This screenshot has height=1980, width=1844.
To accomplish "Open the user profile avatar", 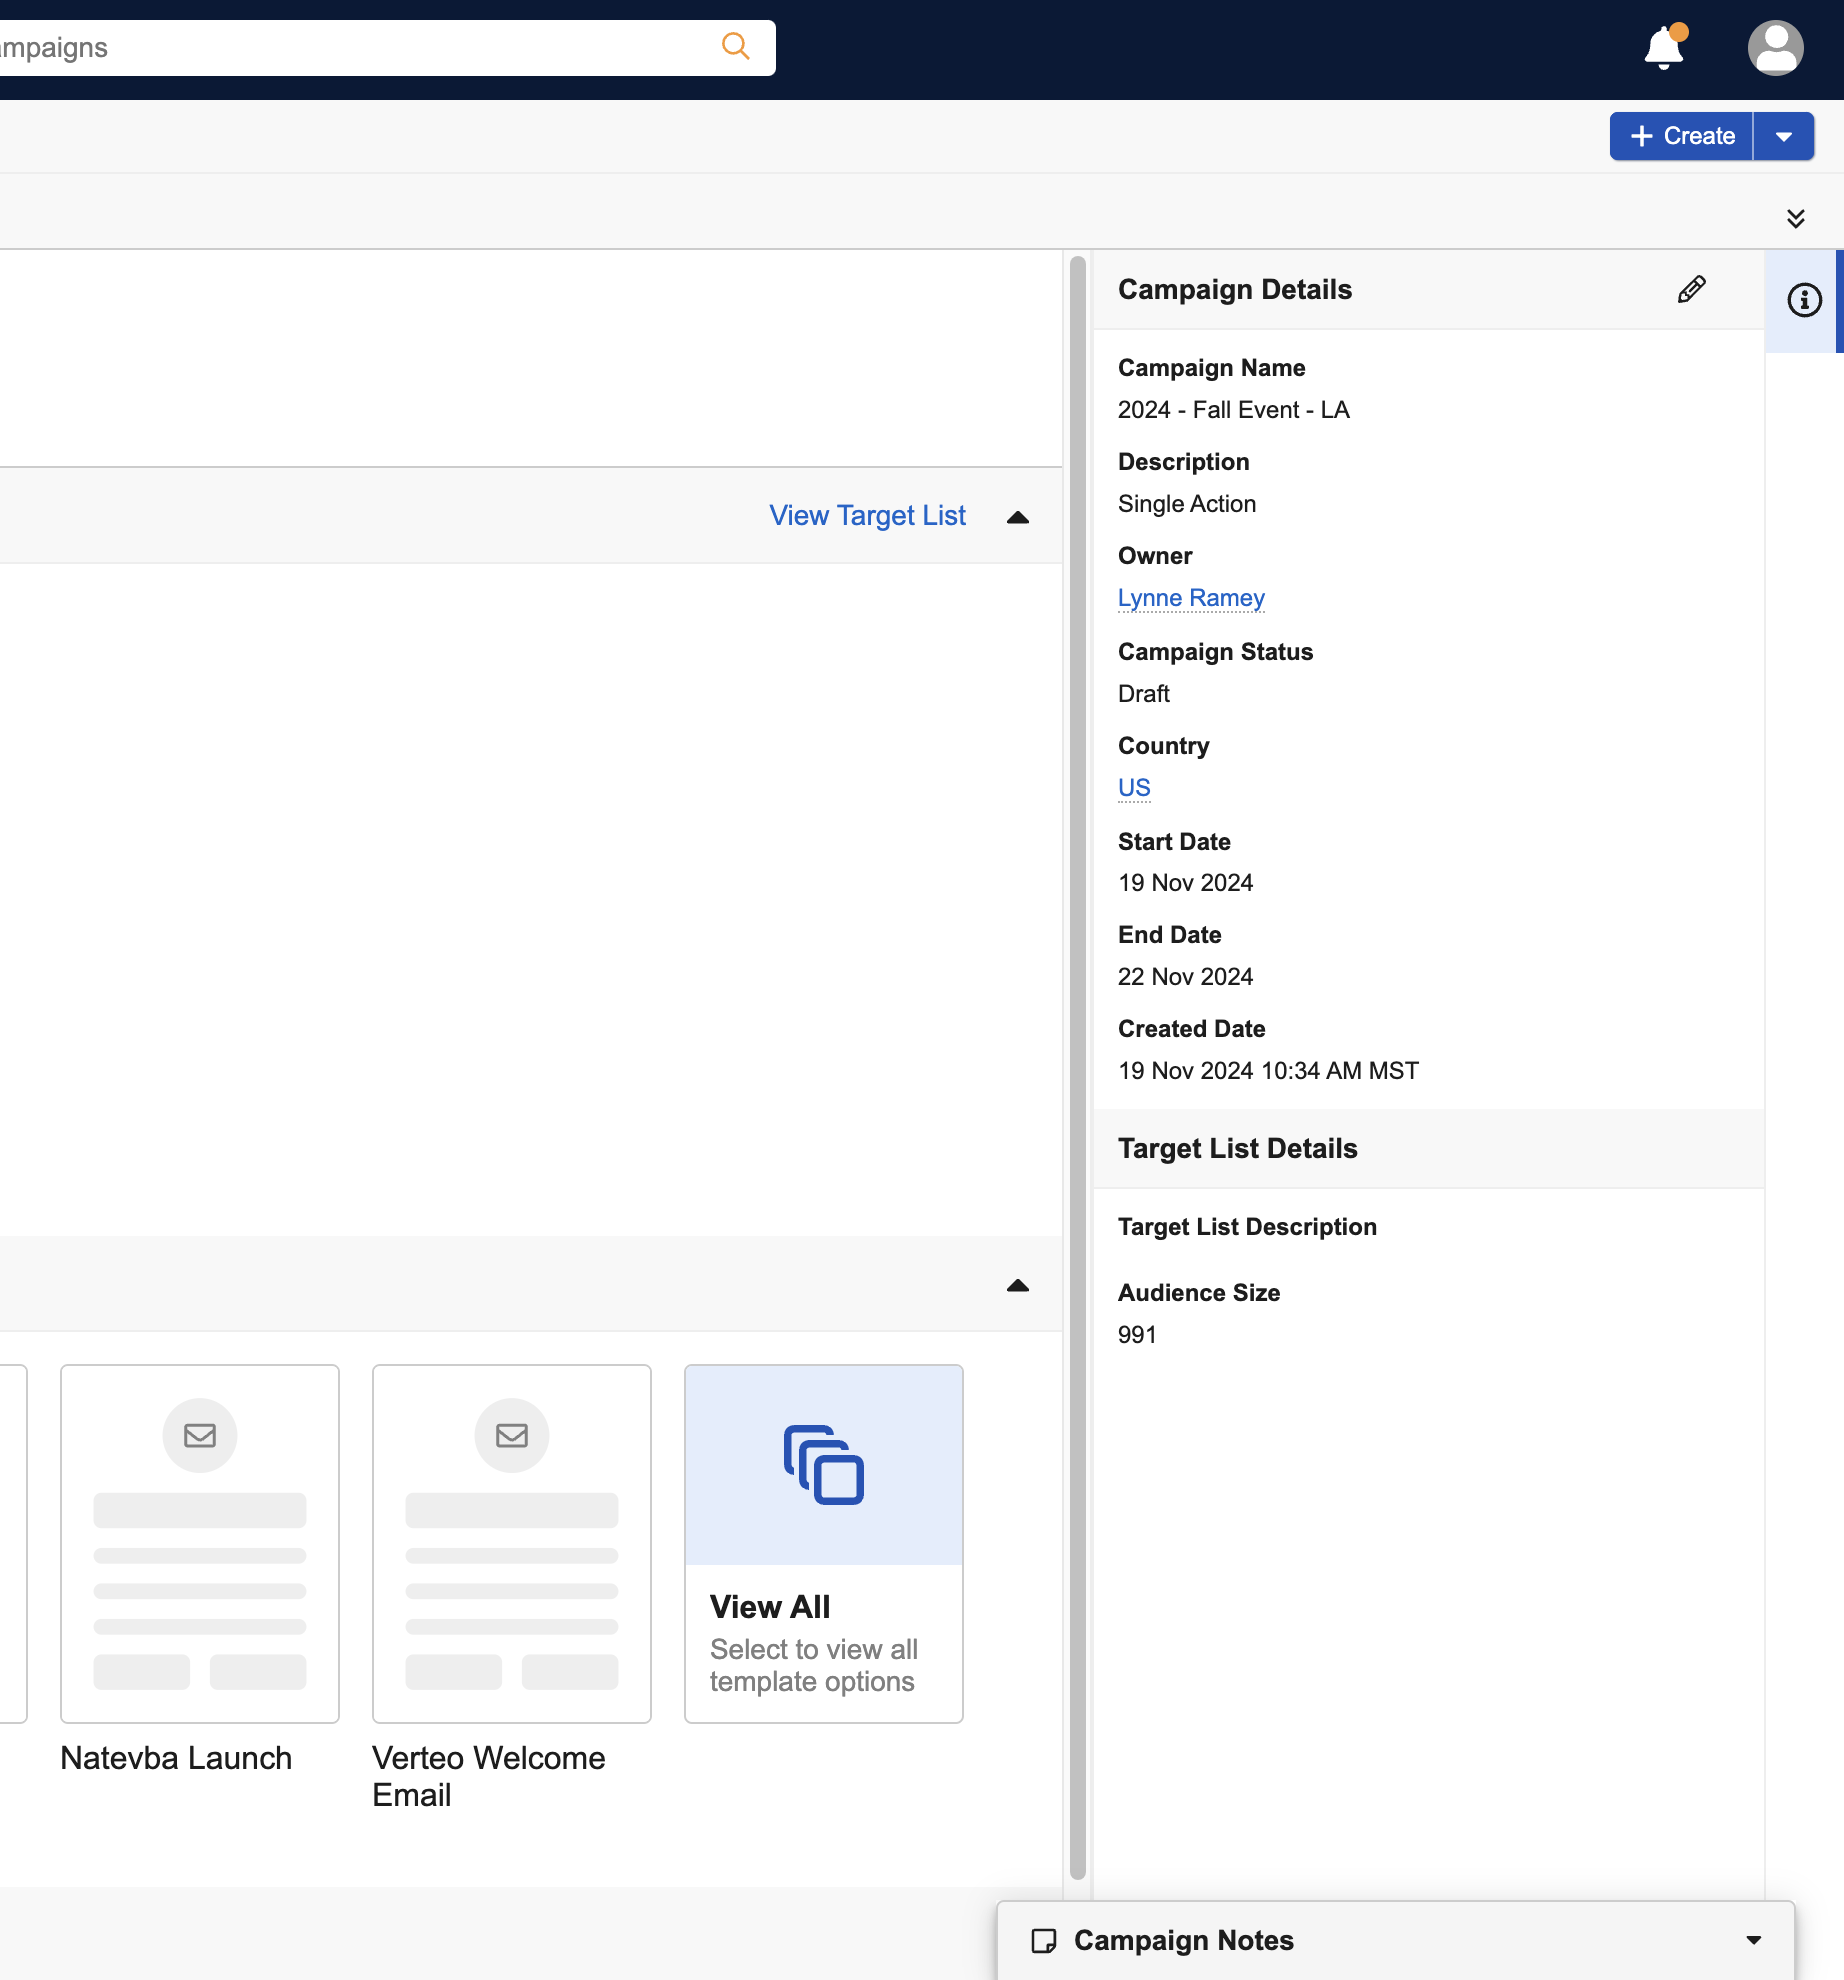I will (x=1775, y=47).
